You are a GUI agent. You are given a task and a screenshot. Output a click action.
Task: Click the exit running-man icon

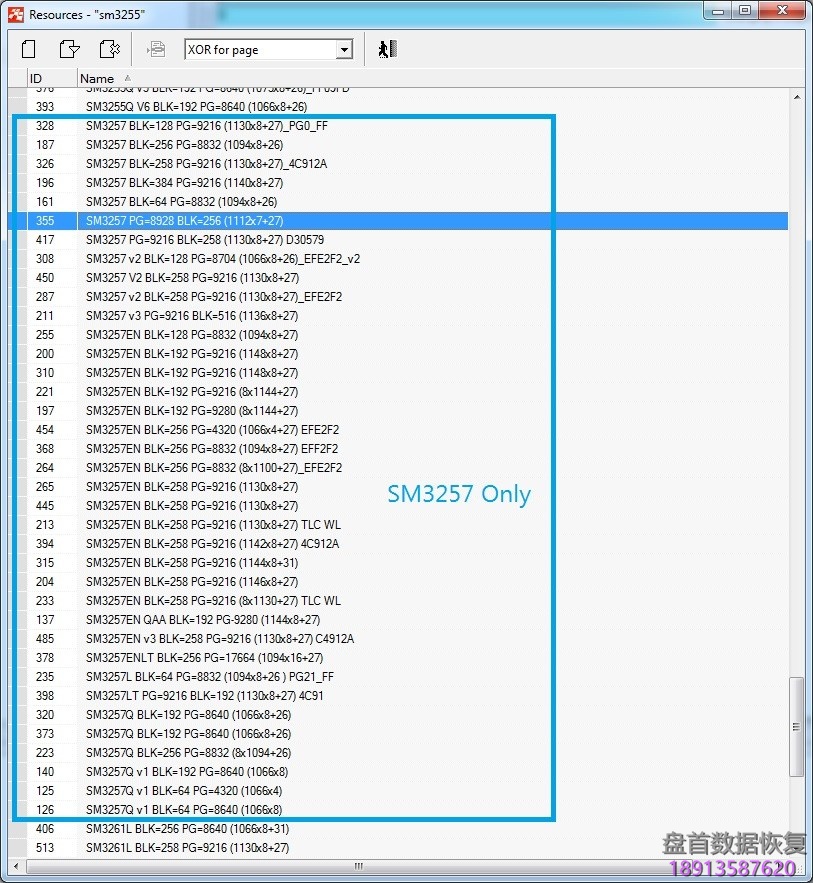pos(387,49)
